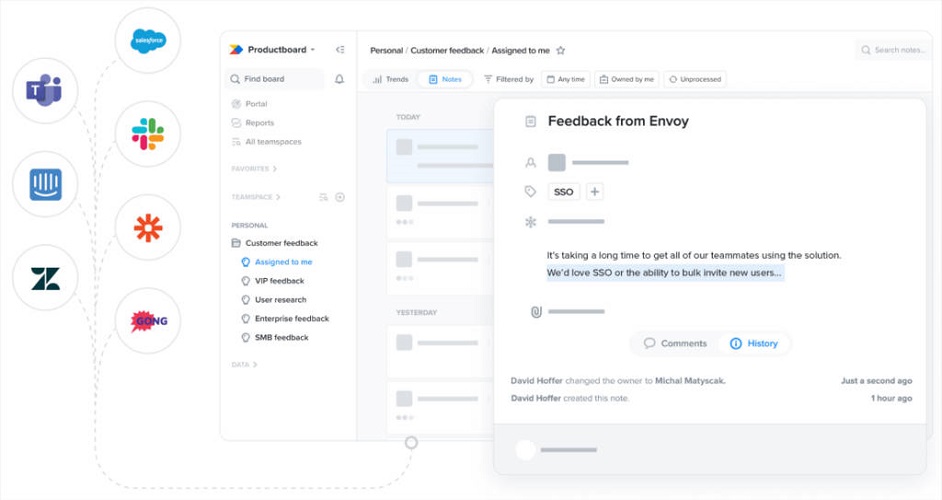Click the Zendesk integration icon
Image resolution: width=942 pixels, height=500 pixels.
[x=45, y=278]
